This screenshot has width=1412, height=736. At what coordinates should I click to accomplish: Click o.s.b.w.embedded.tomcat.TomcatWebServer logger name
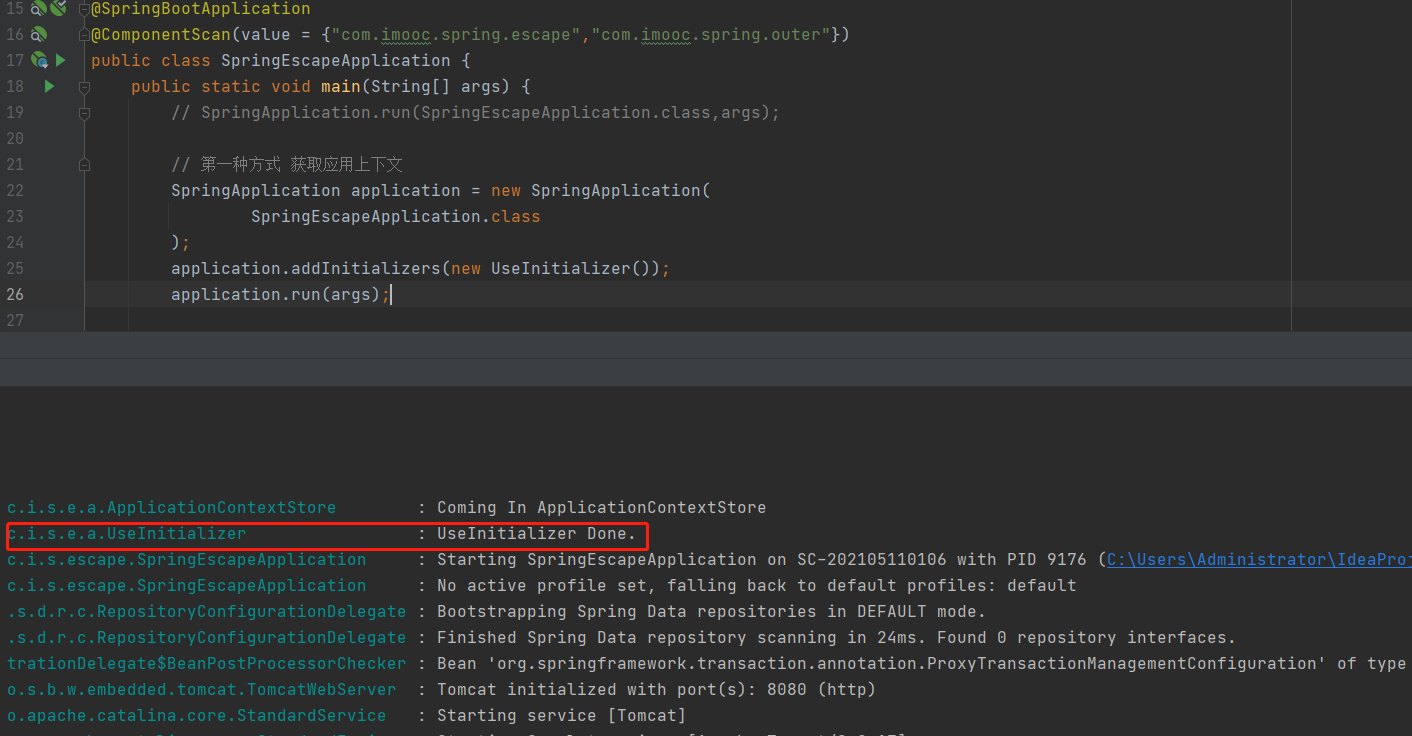coord(202,690)
